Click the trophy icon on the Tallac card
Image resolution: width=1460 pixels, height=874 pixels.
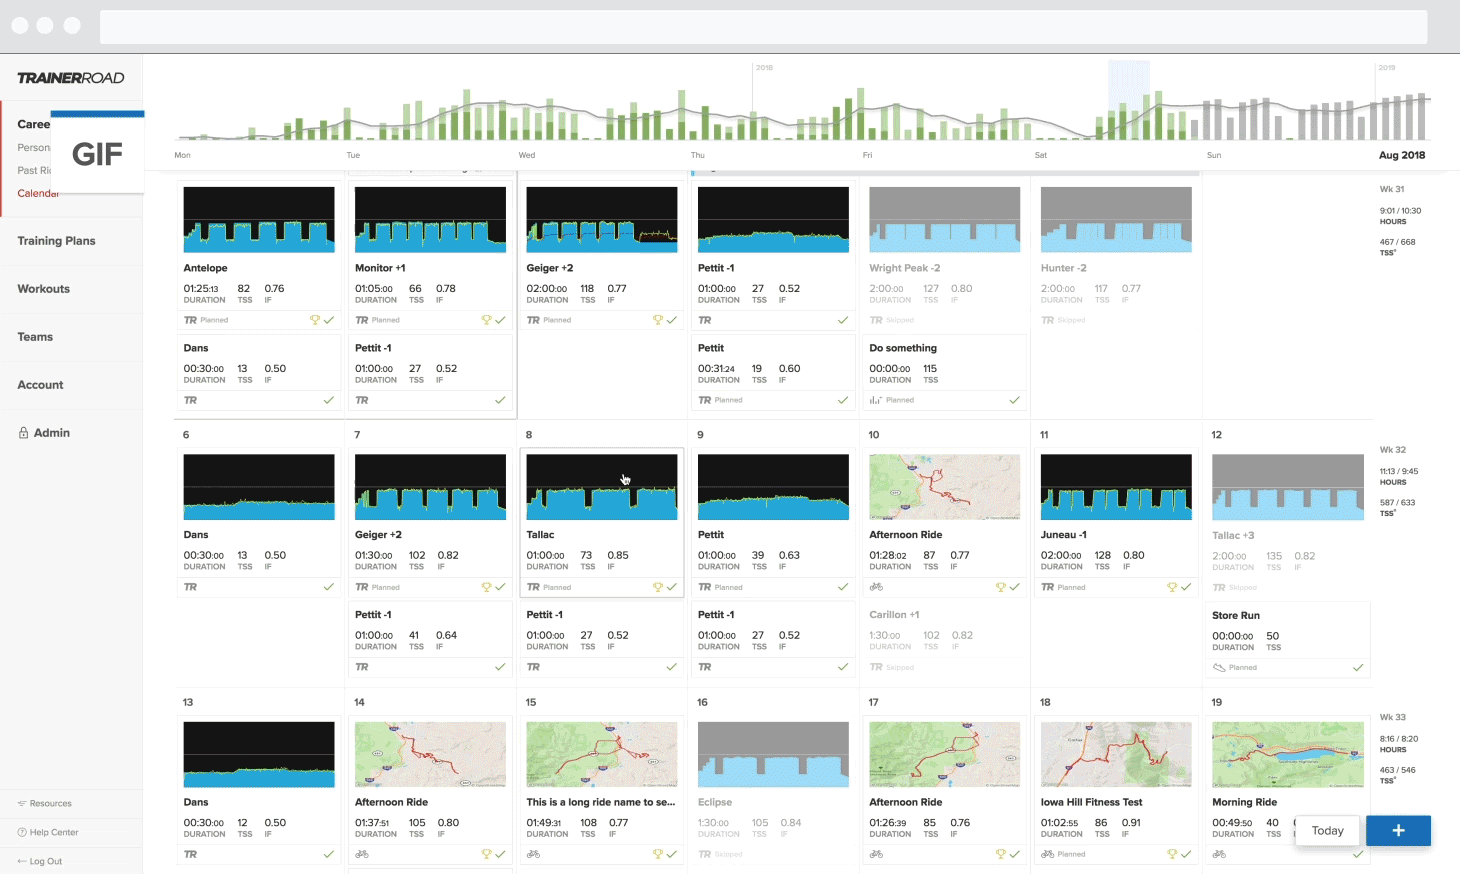point(657,587)
